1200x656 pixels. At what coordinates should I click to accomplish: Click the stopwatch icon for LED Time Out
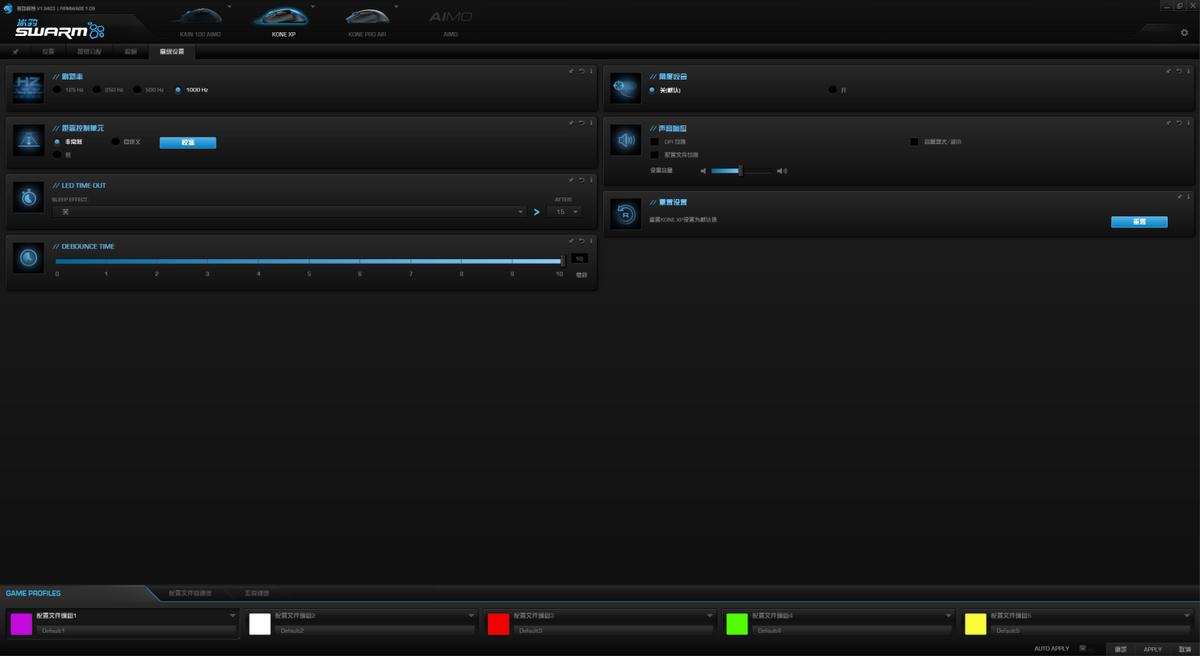click(x=28, y=198)
